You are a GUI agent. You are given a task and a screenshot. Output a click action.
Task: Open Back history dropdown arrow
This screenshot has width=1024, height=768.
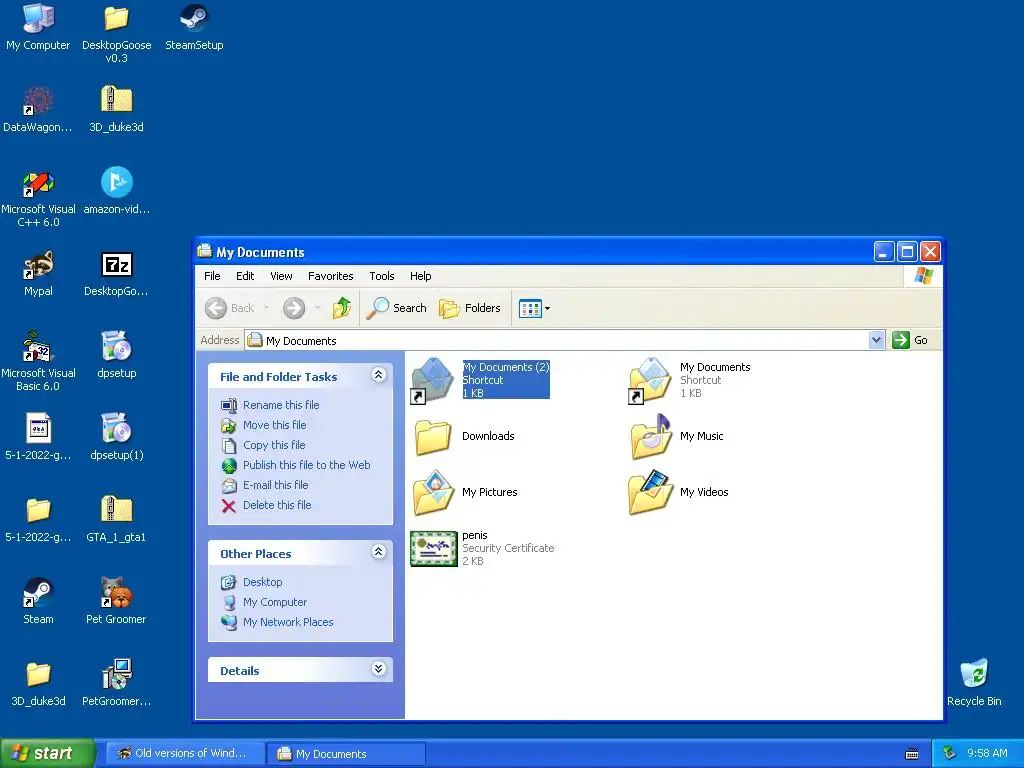(x=266, y=308)
